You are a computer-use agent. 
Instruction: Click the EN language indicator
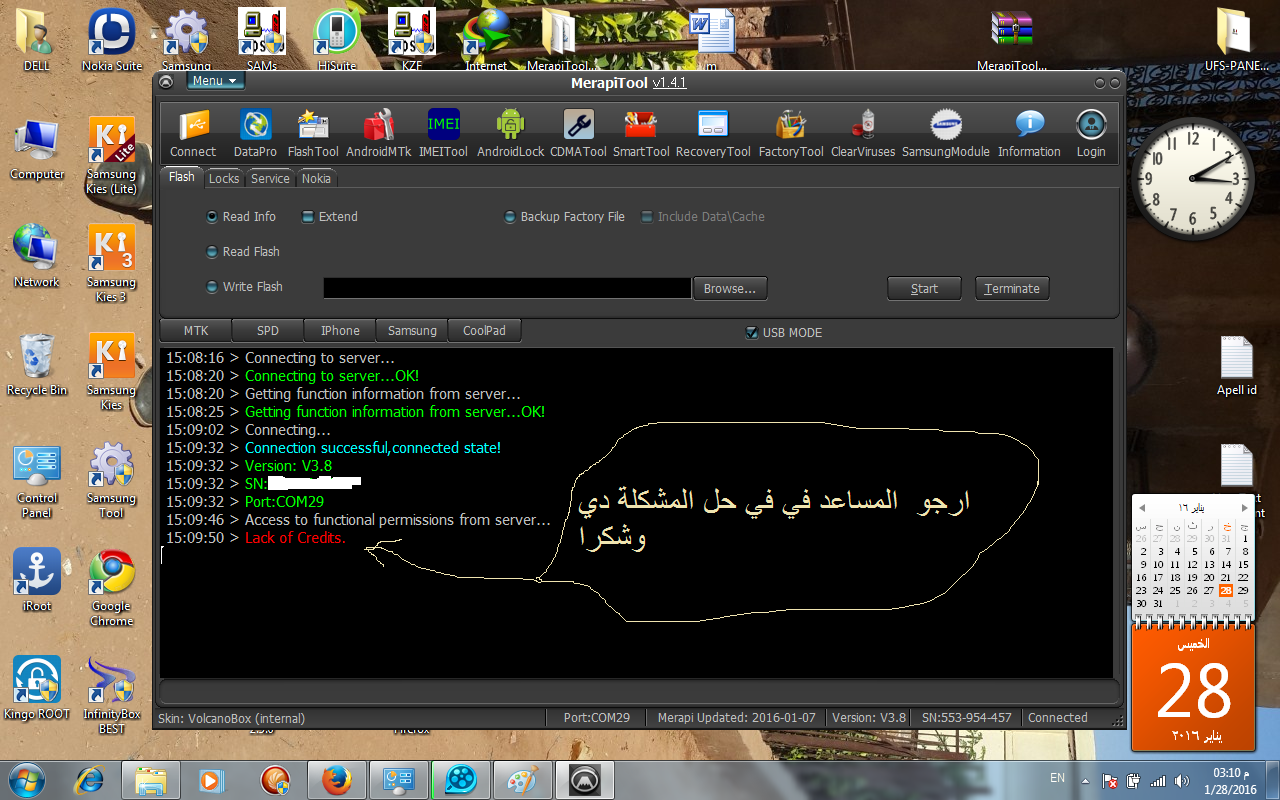tap(1057, 777)
